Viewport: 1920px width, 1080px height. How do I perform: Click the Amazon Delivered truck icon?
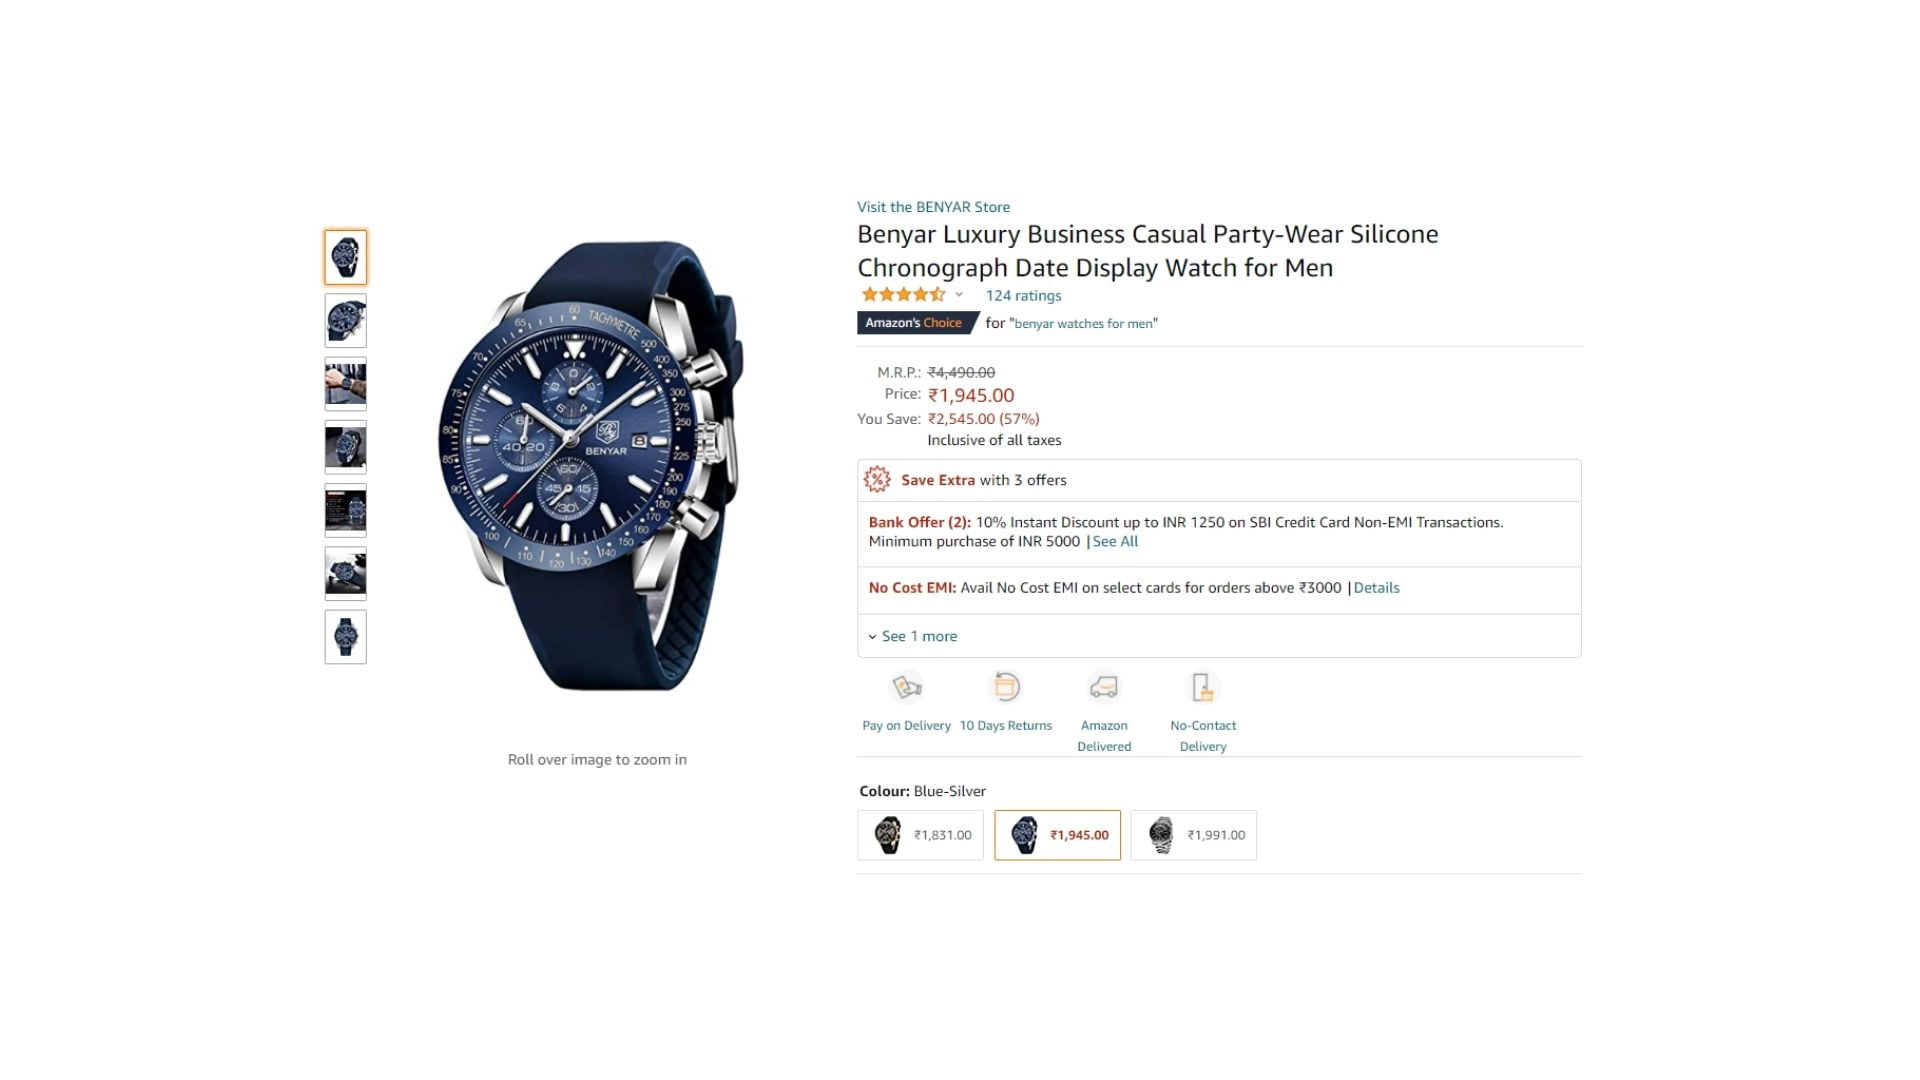coord(1104,687)
